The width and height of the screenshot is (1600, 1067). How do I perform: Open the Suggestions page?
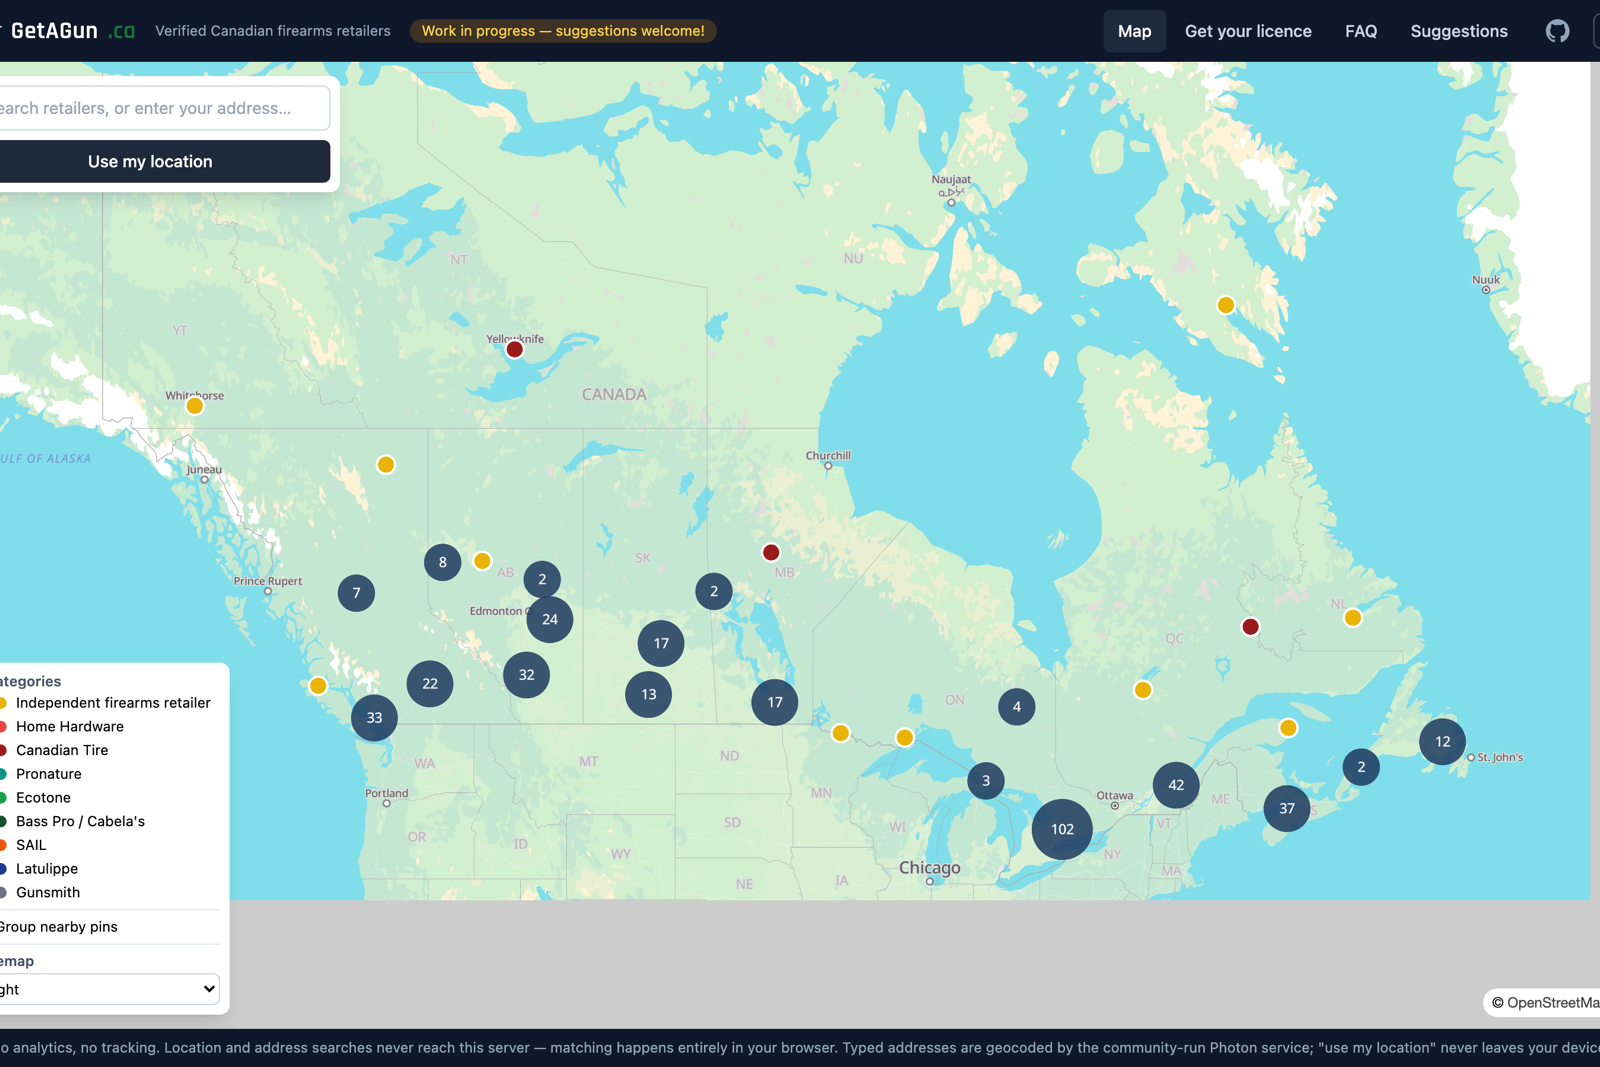click(1459, 31)
